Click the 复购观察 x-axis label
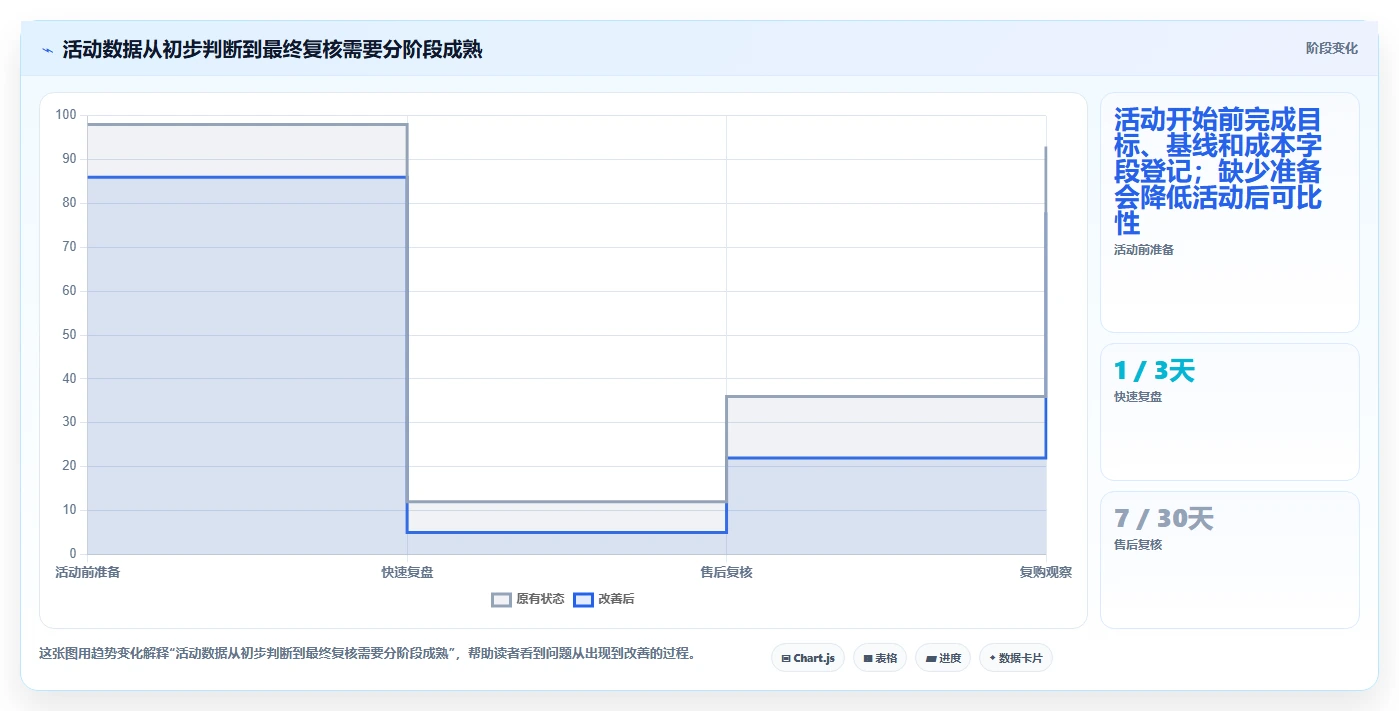 pos(1045,572)
